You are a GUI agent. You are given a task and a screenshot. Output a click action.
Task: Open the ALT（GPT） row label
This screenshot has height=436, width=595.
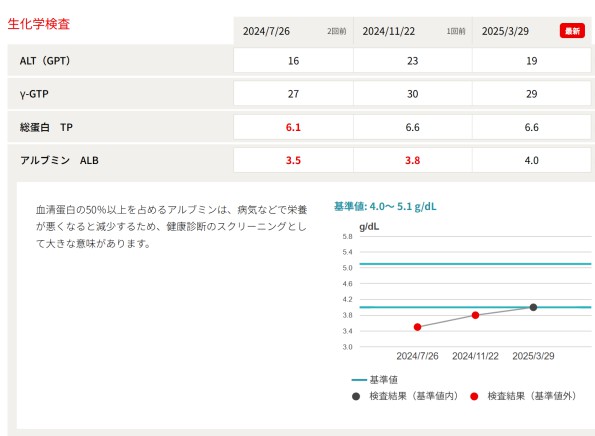coord(45,61)
